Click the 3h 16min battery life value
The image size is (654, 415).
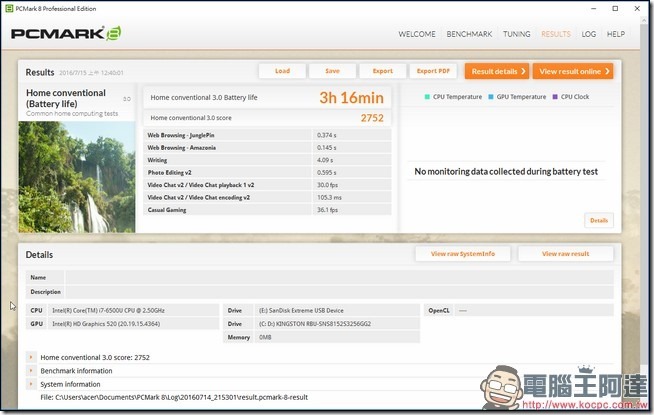(351, 98)
